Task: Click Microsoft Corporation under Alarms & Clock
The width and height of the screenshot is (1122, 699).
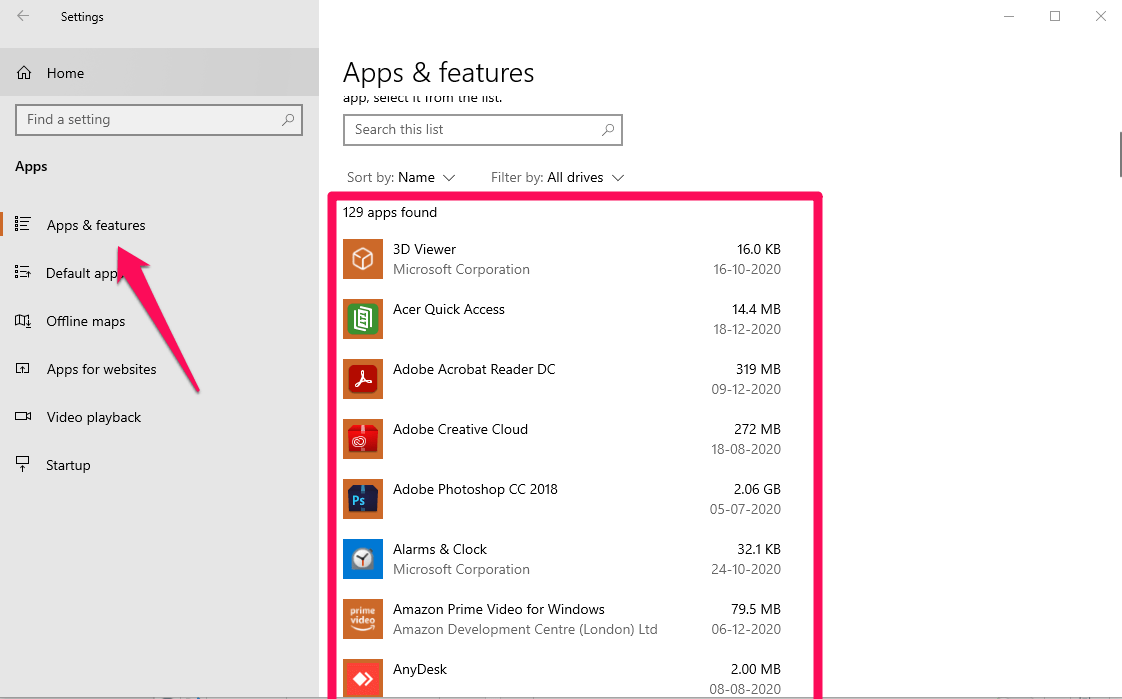Action: click(x=462, y=570)
